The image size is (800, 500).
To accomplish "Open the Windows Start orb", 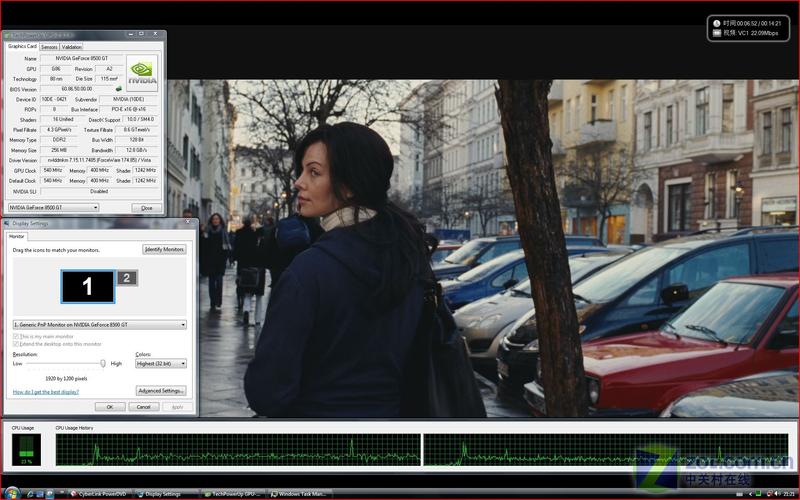I will (x=11, y=493).
